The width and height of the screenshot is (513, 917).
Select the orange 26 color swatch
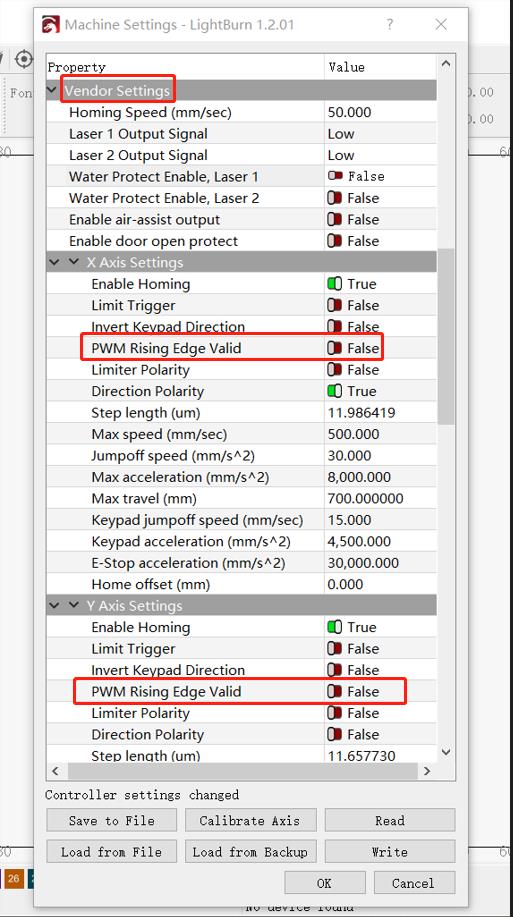(x=13, y=878)
